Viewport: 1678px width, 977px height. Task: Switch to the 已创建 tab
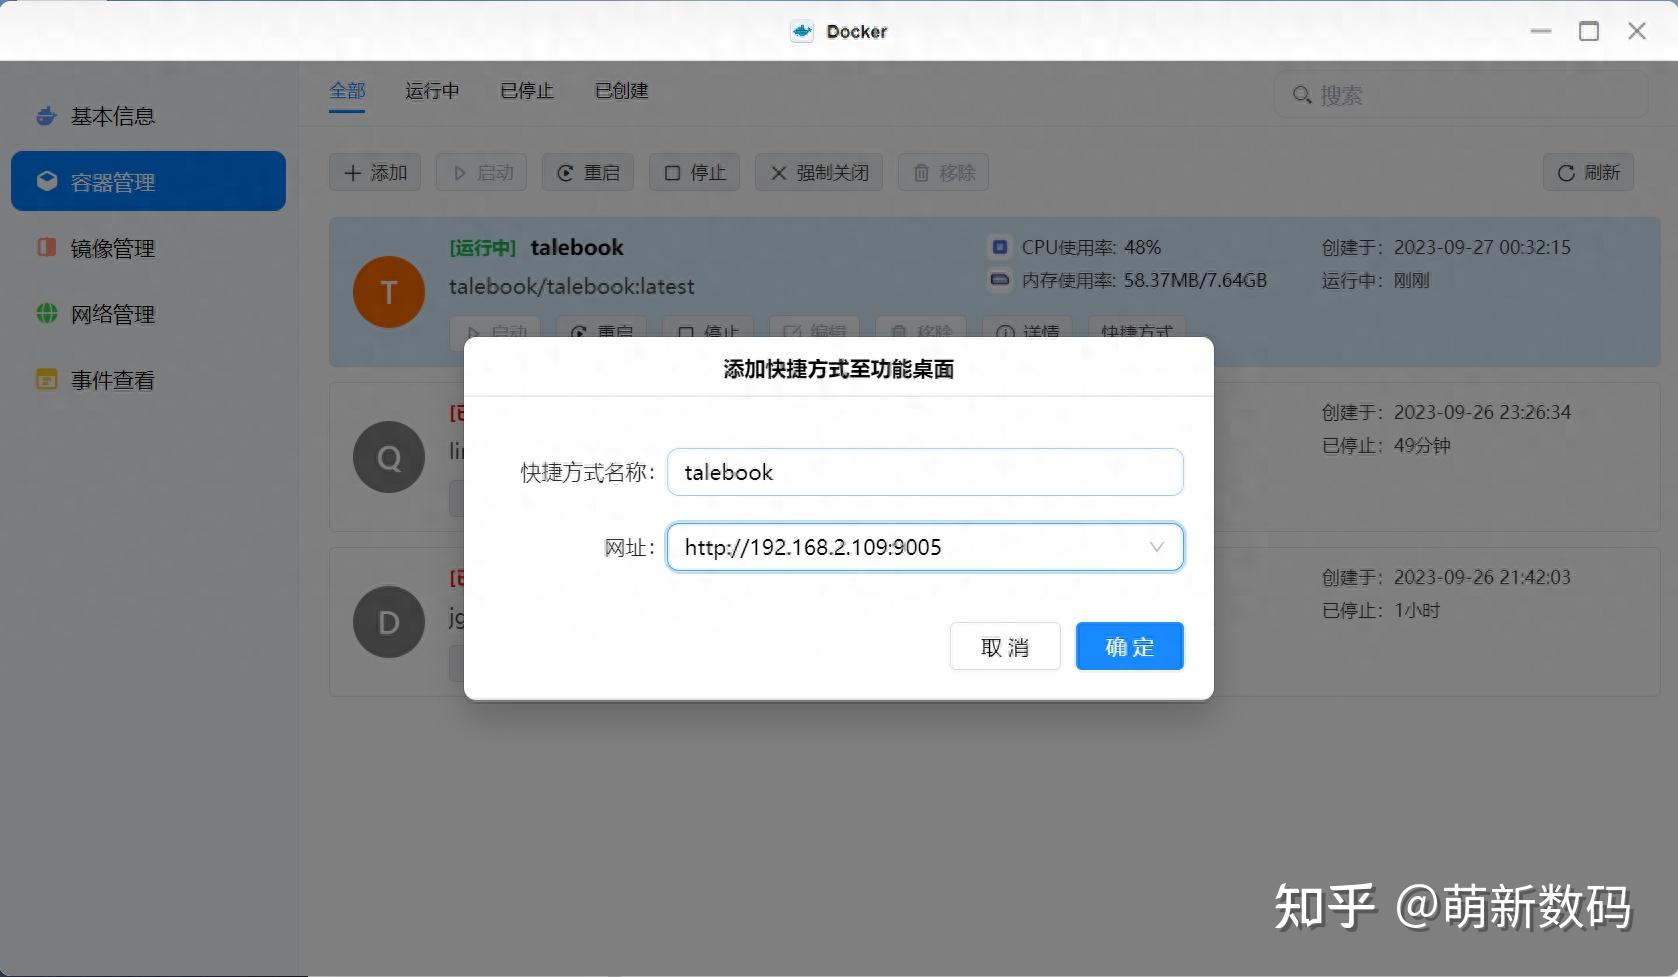click(620, 91)
